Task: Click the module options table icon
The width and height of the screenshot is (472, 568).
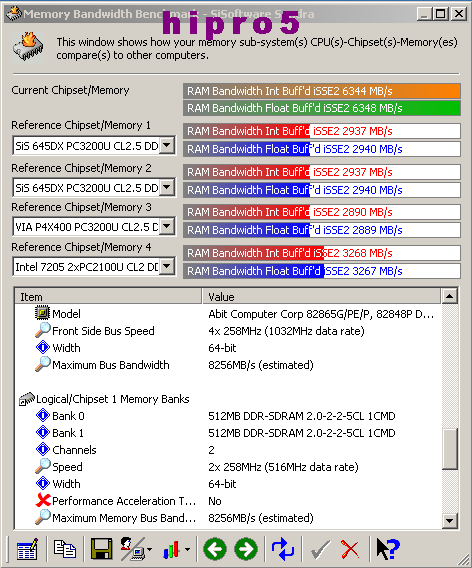Action: pyautogui.click(x=27, y=549)
